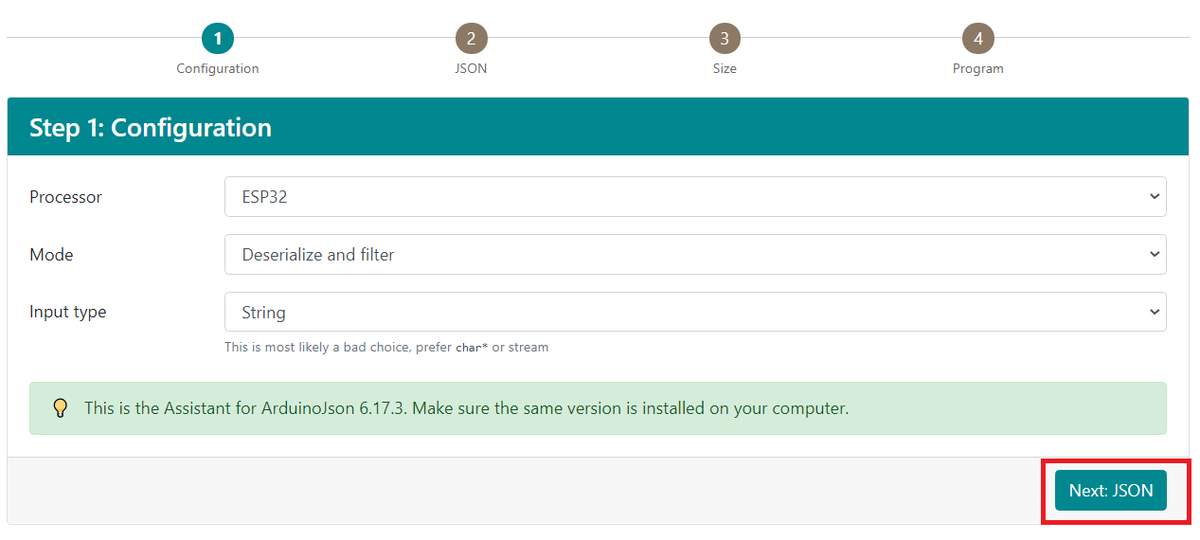Open the Processor dropdown showing ESP32
The width and height of the screenshot is (1200, 540).
(695, 197)
